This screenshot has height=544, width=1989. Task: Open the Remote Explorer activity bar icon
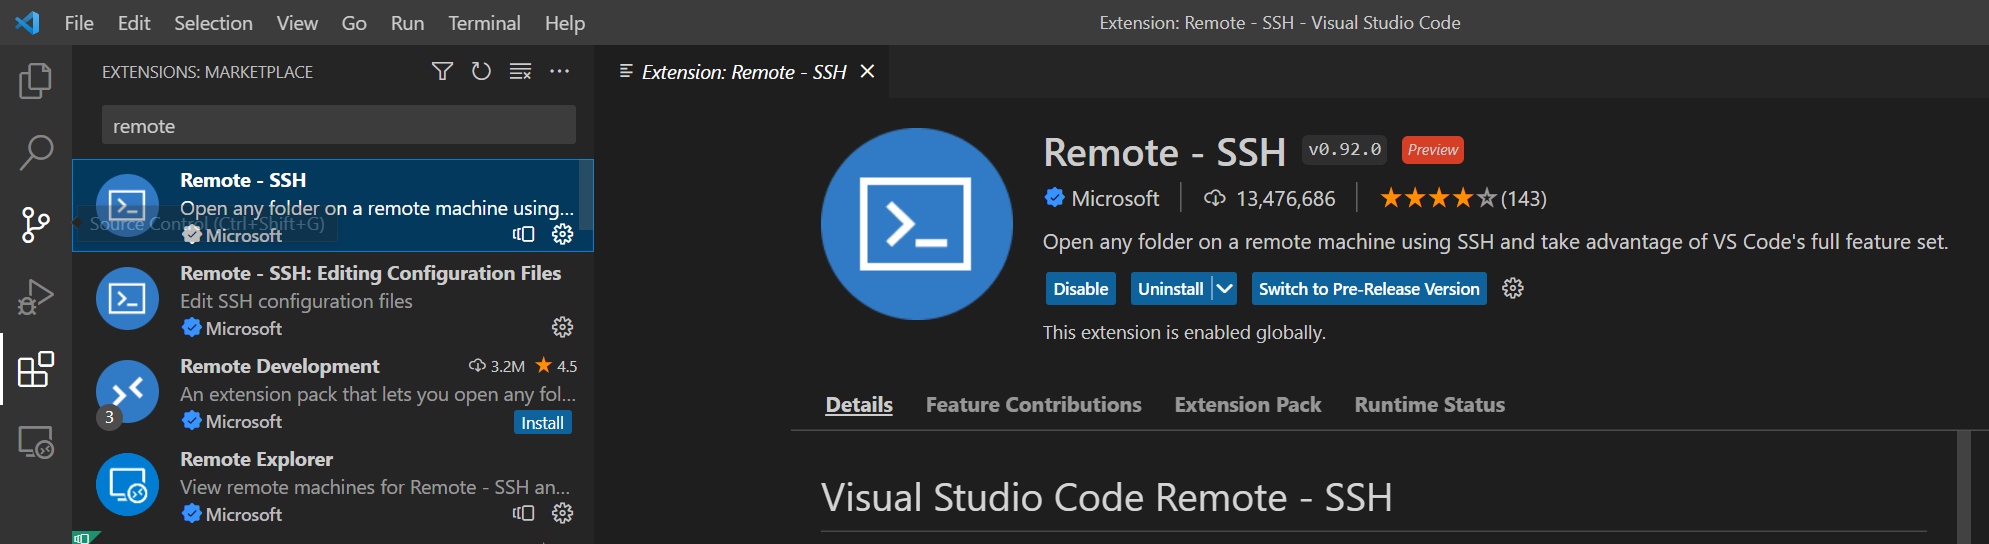36,441
